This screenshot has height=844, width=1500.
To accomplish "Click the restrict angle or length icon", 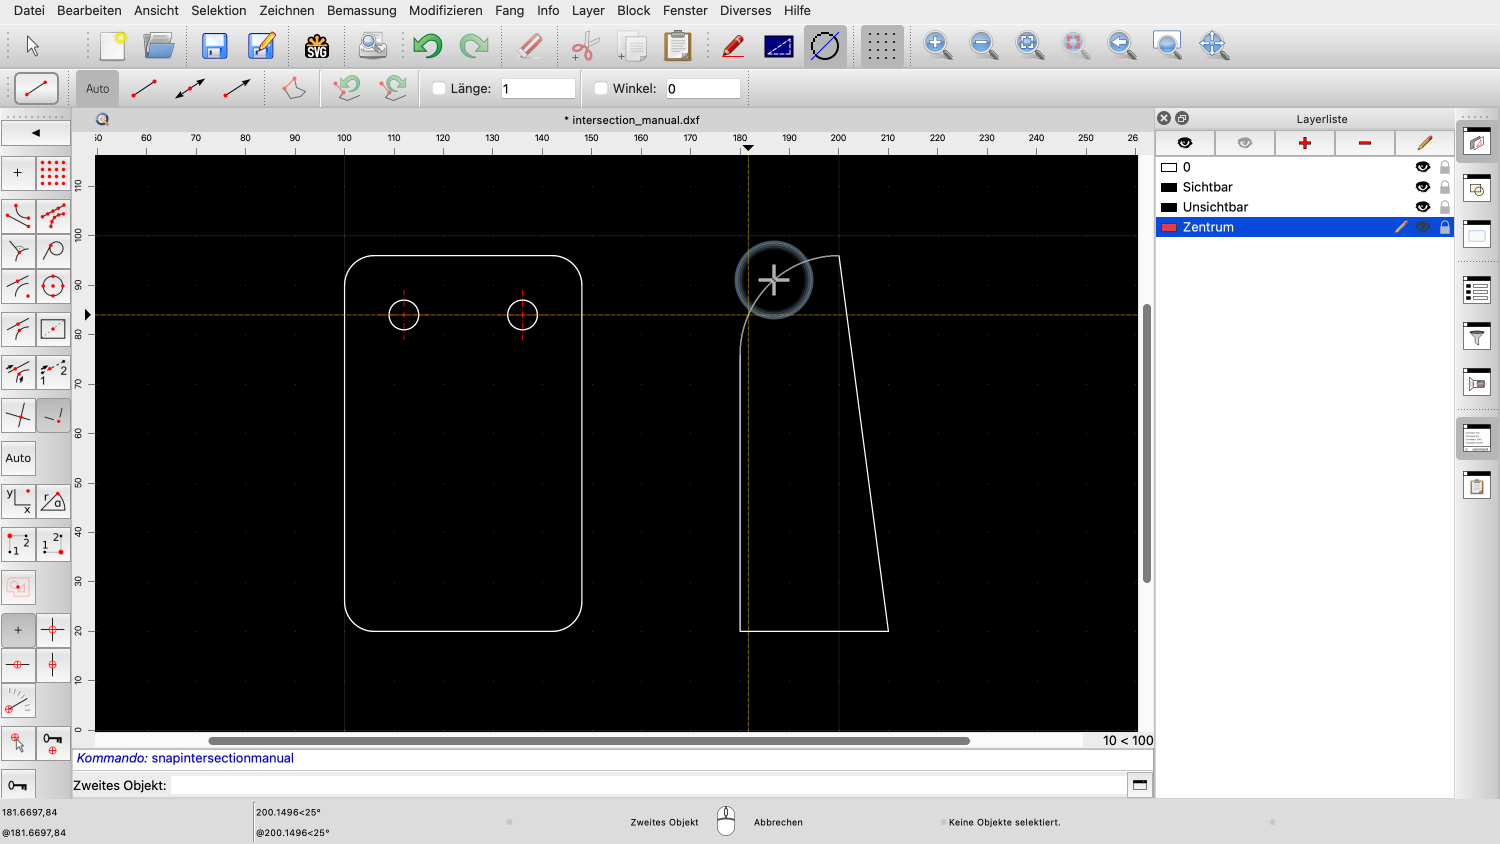I will point(18,702).
